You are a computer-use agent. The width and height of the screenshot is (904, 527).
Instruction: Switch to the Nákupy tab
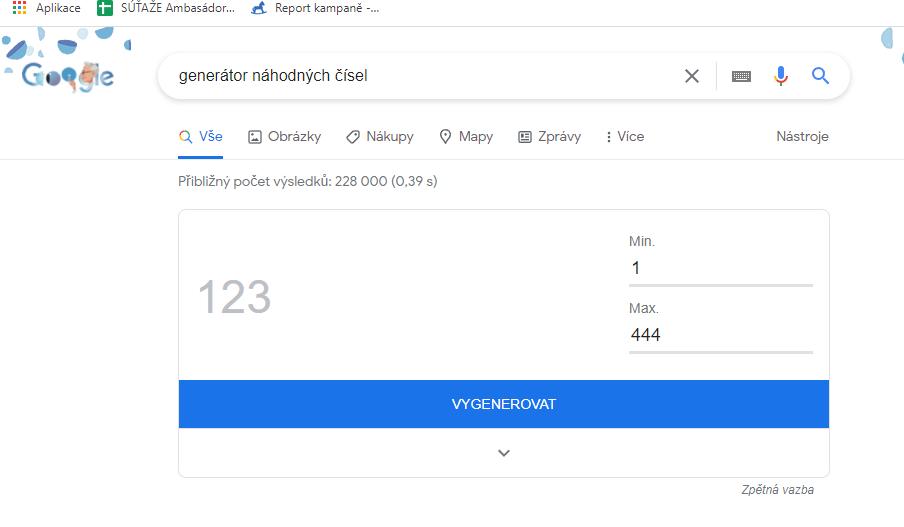379,137
